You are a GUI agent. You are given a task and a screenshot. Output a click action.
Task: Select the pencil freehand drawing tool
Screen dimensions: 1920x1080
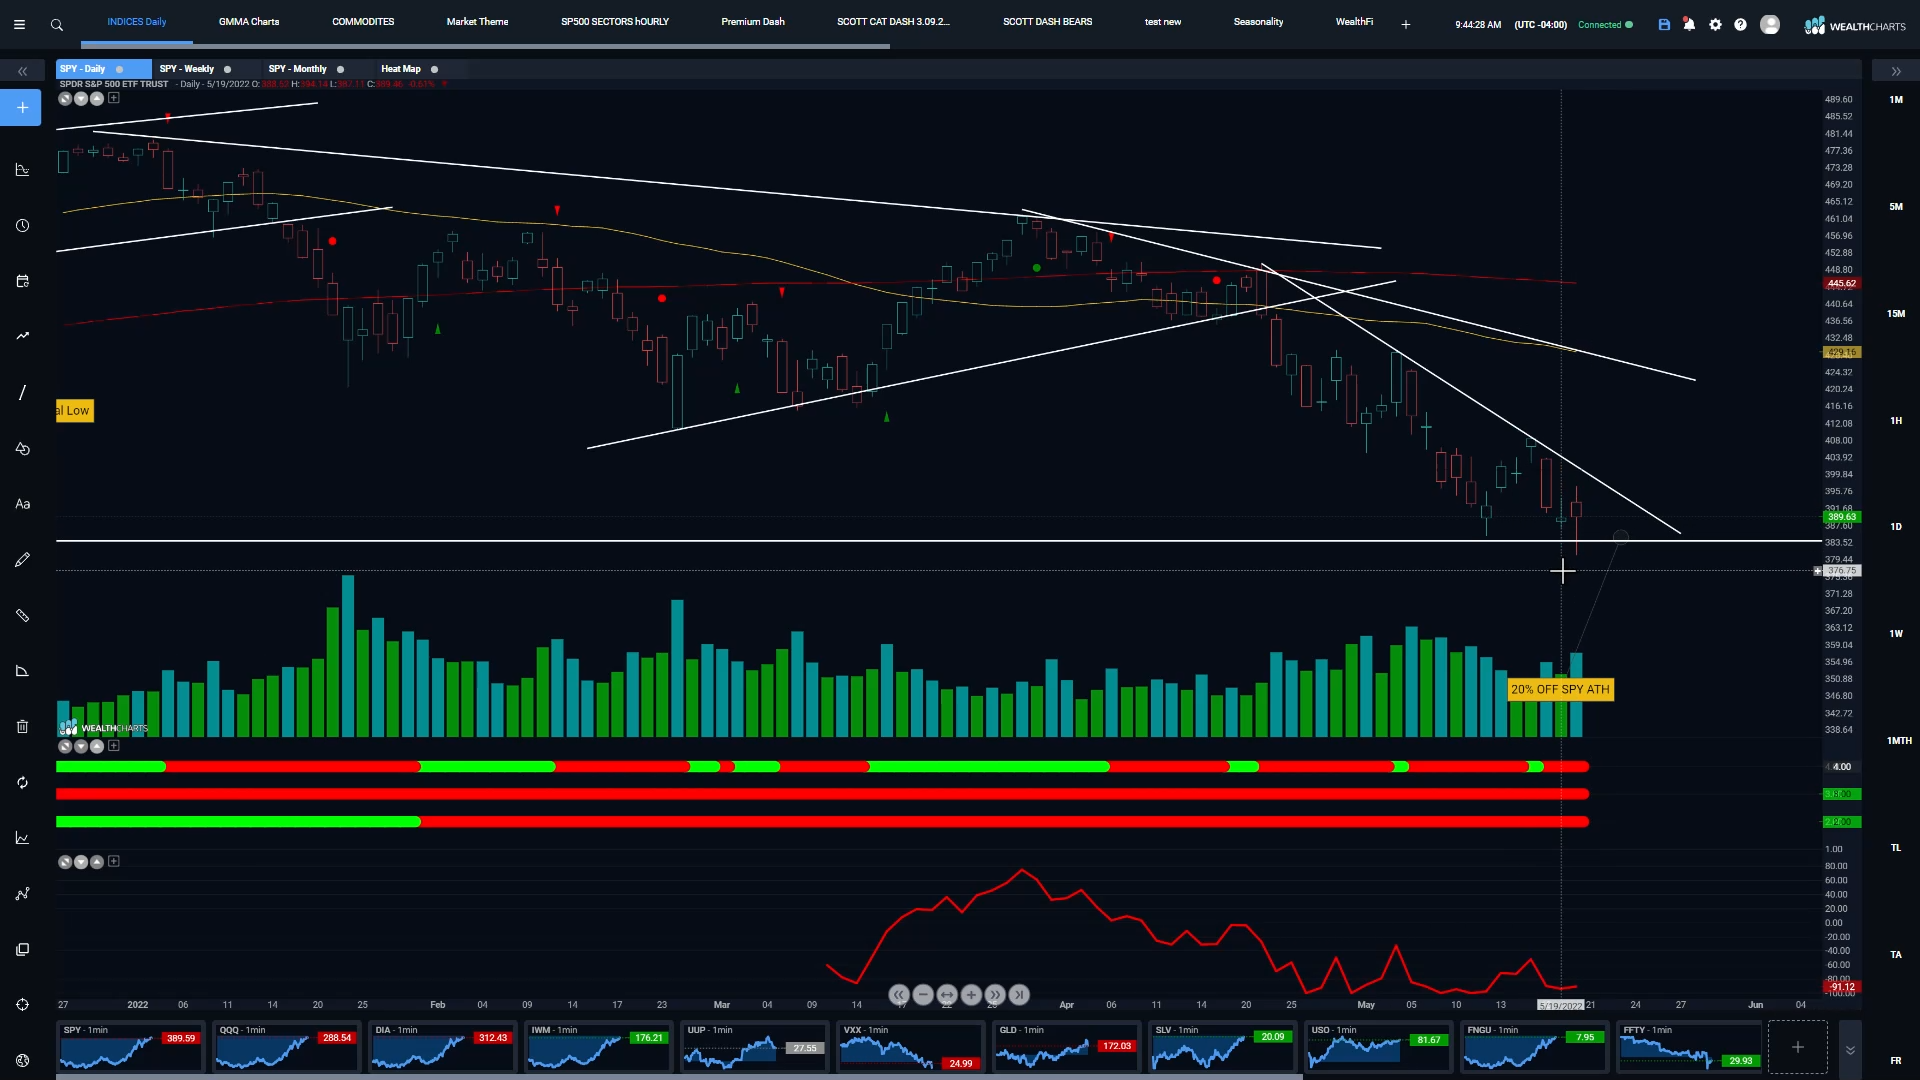tap(22, 560)
